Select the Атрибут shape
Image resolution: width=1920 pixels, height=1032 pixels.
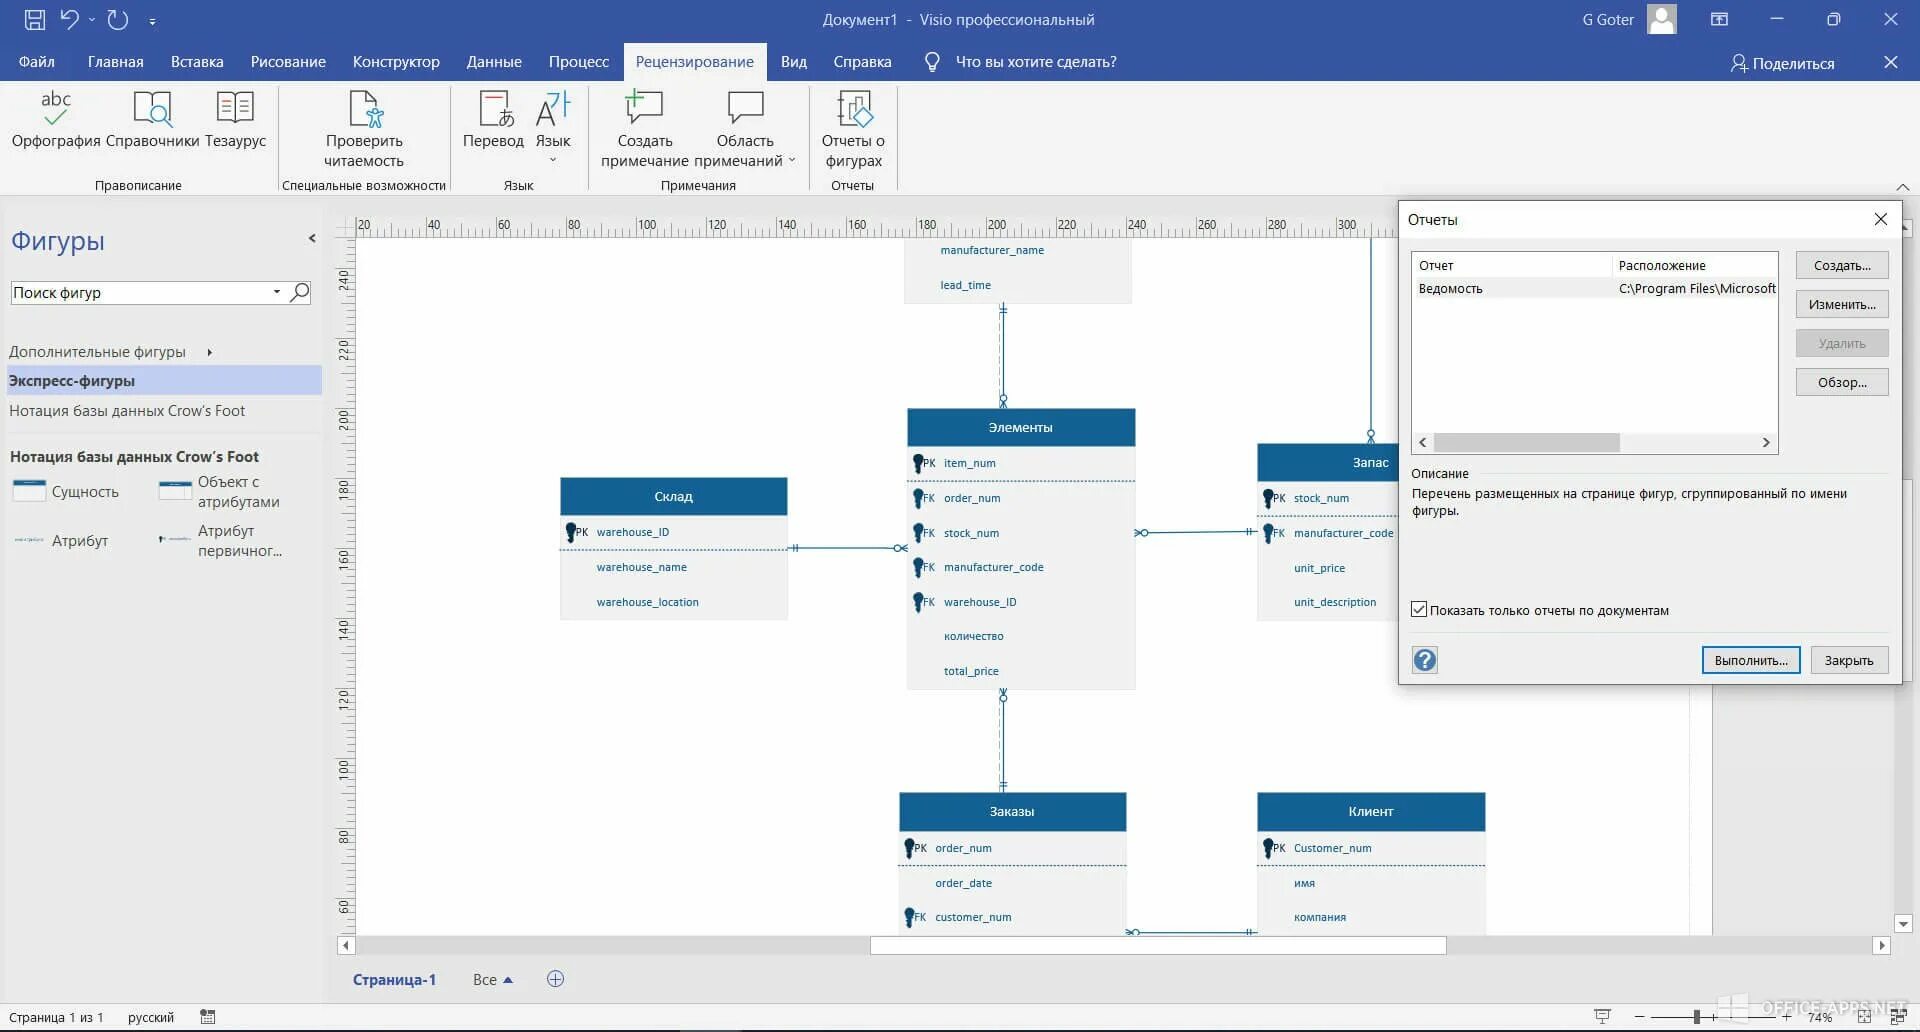pyautogui.click(x=60, y=541)
